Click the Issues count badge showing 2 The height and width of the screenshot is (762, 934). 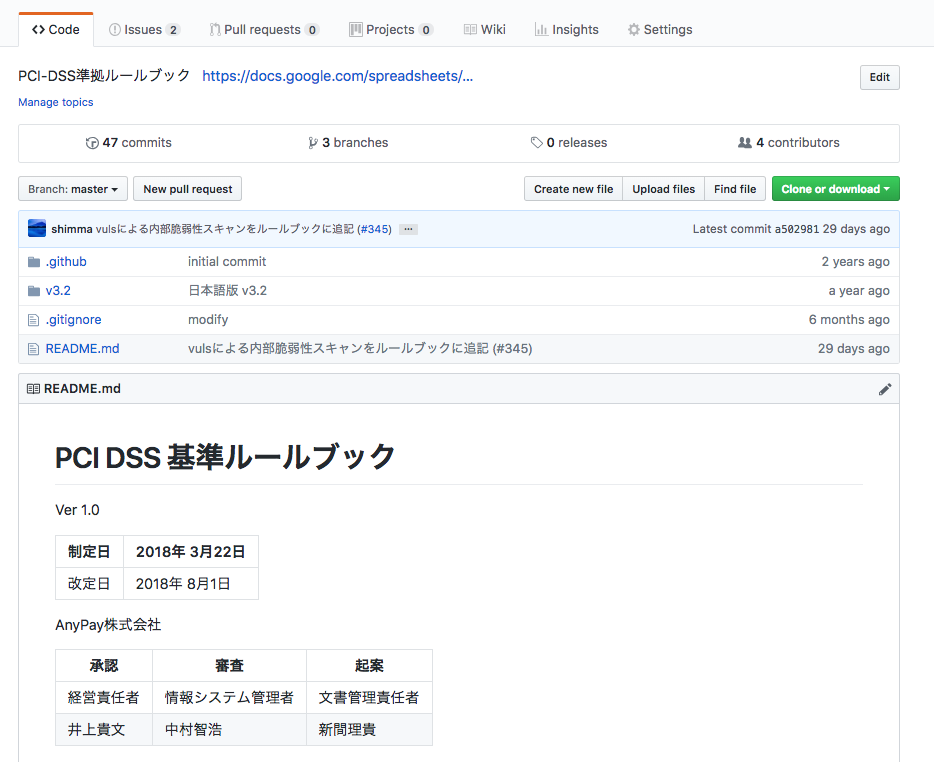(x=173, y=30)
